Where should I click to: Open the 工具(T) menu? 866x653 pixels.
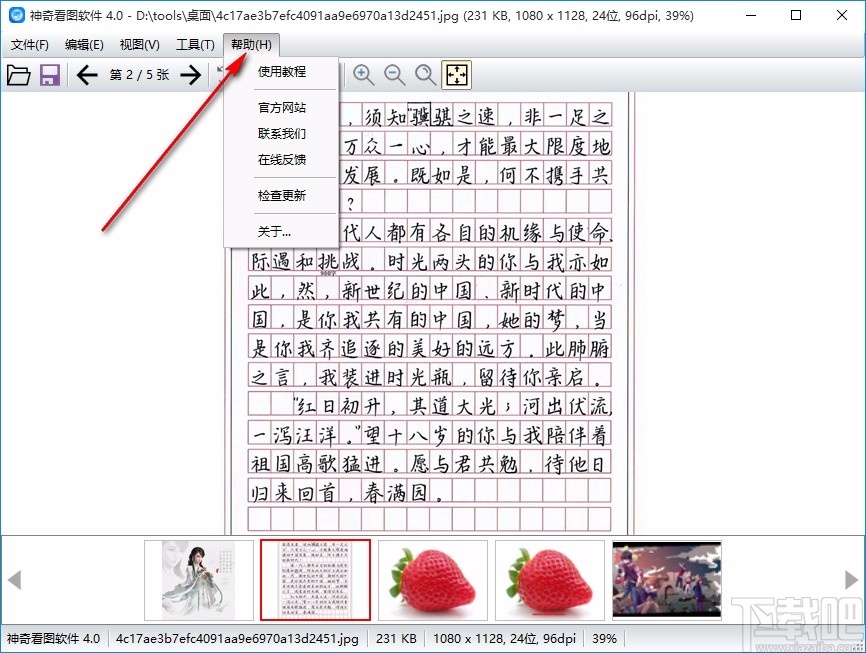click(x=194, y=44)
